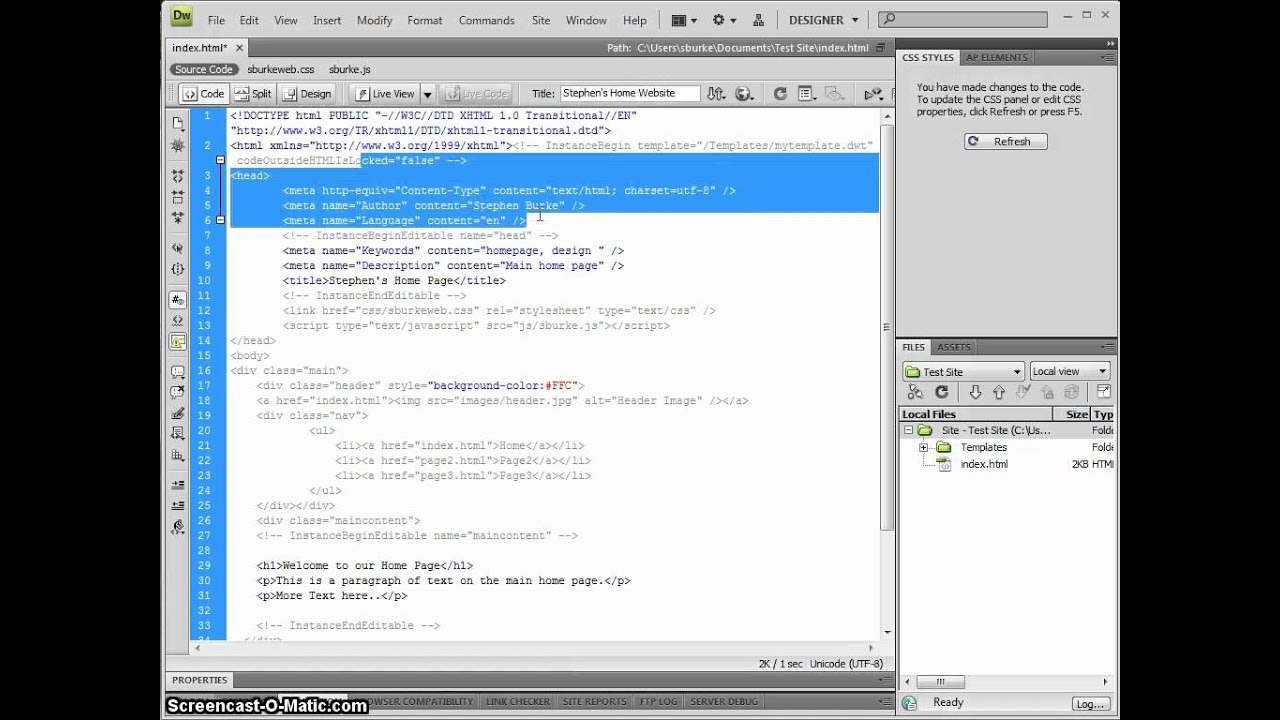Viewport: 1280px width, 720px height.
Task: Click Balance Braces icon in coding toolbar
Action: [x=178, y=268]
